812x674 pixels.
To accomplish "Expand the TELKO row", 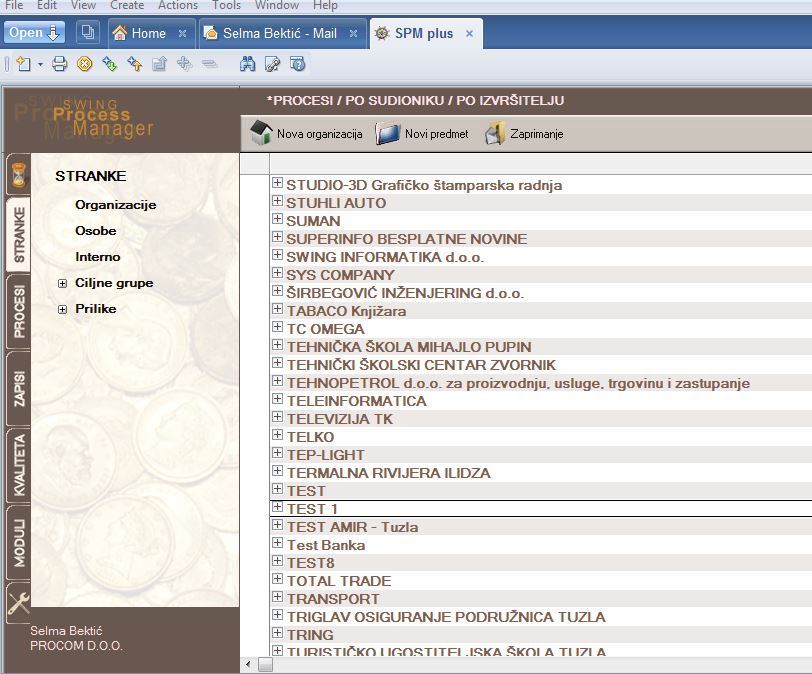I will pyautogui.click(x=278, y=434).
